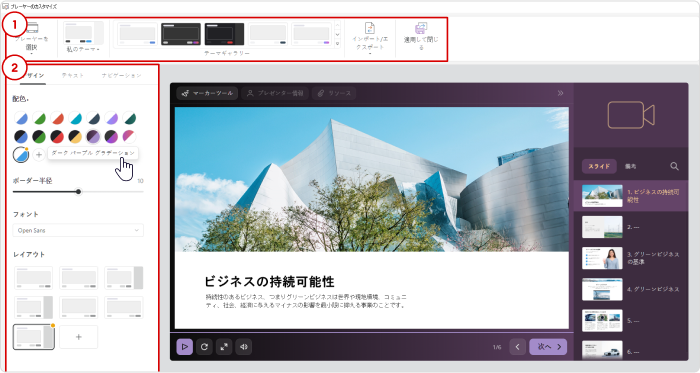Select the dark gallery theme with purple accent
700x373 pixels.
click(181, 34)
